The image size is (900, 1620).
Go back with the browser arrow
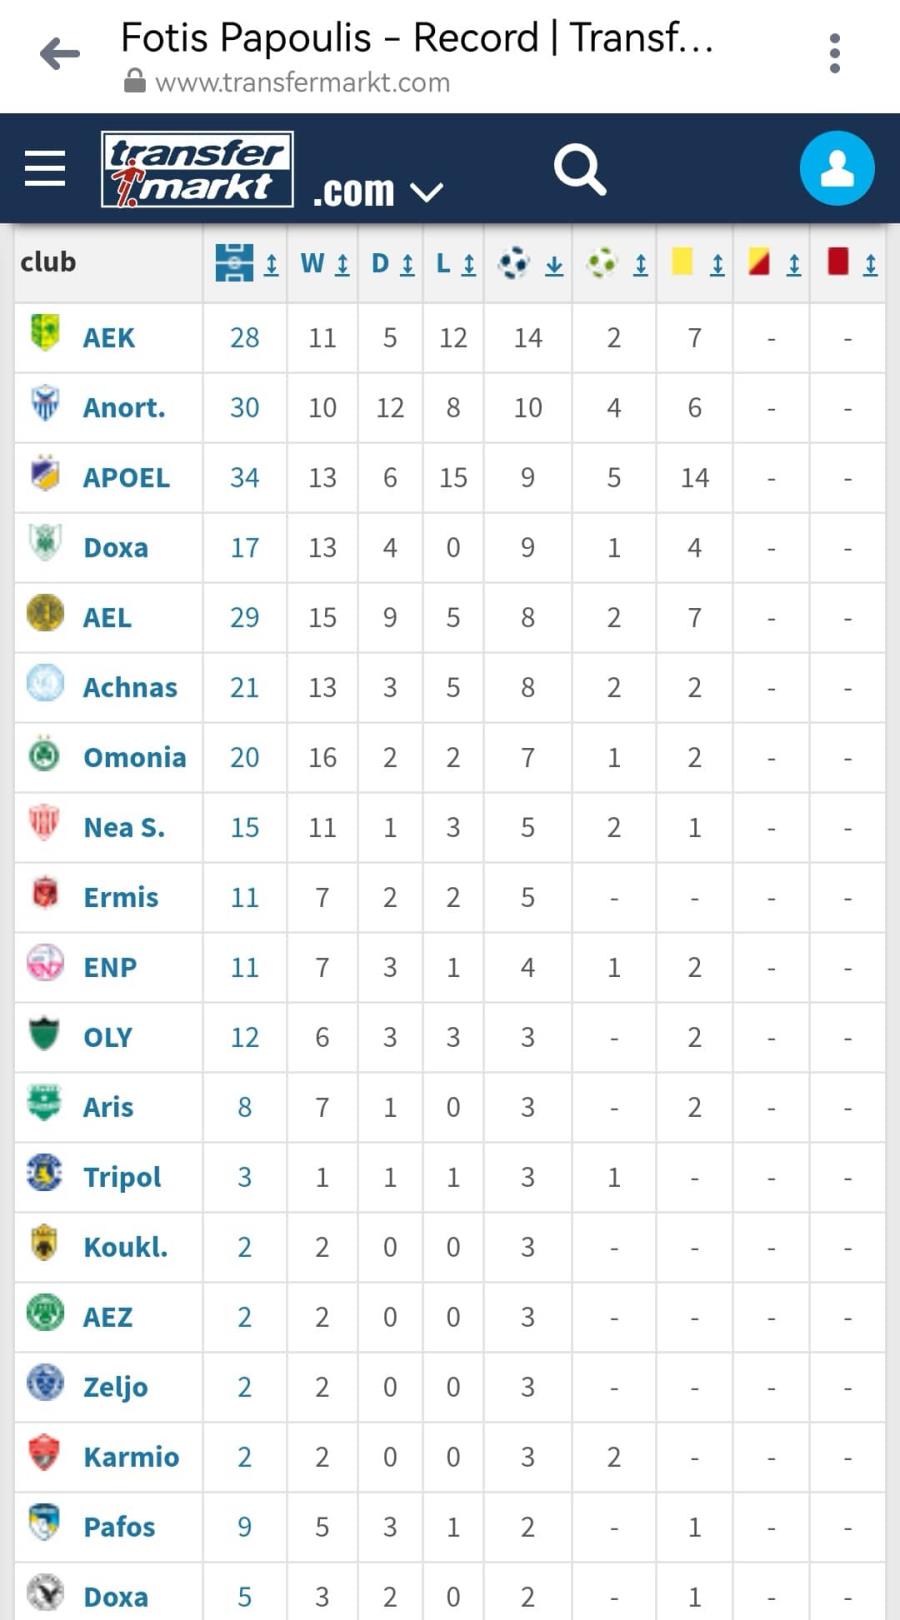tap(60, 54)
